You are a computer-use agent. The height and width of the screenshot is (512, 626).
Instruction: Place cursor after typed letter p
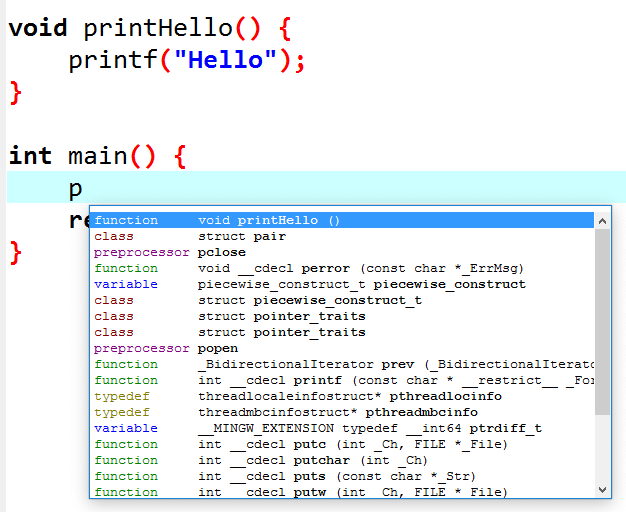(83, 188)
